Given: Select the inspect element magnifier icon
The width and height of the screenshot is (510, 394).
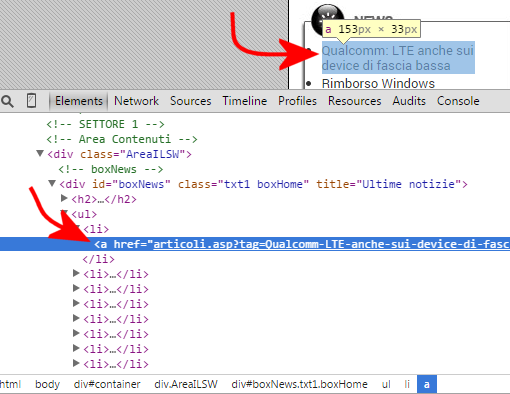Looking at the screenshot, I should (x=7, y=101).
